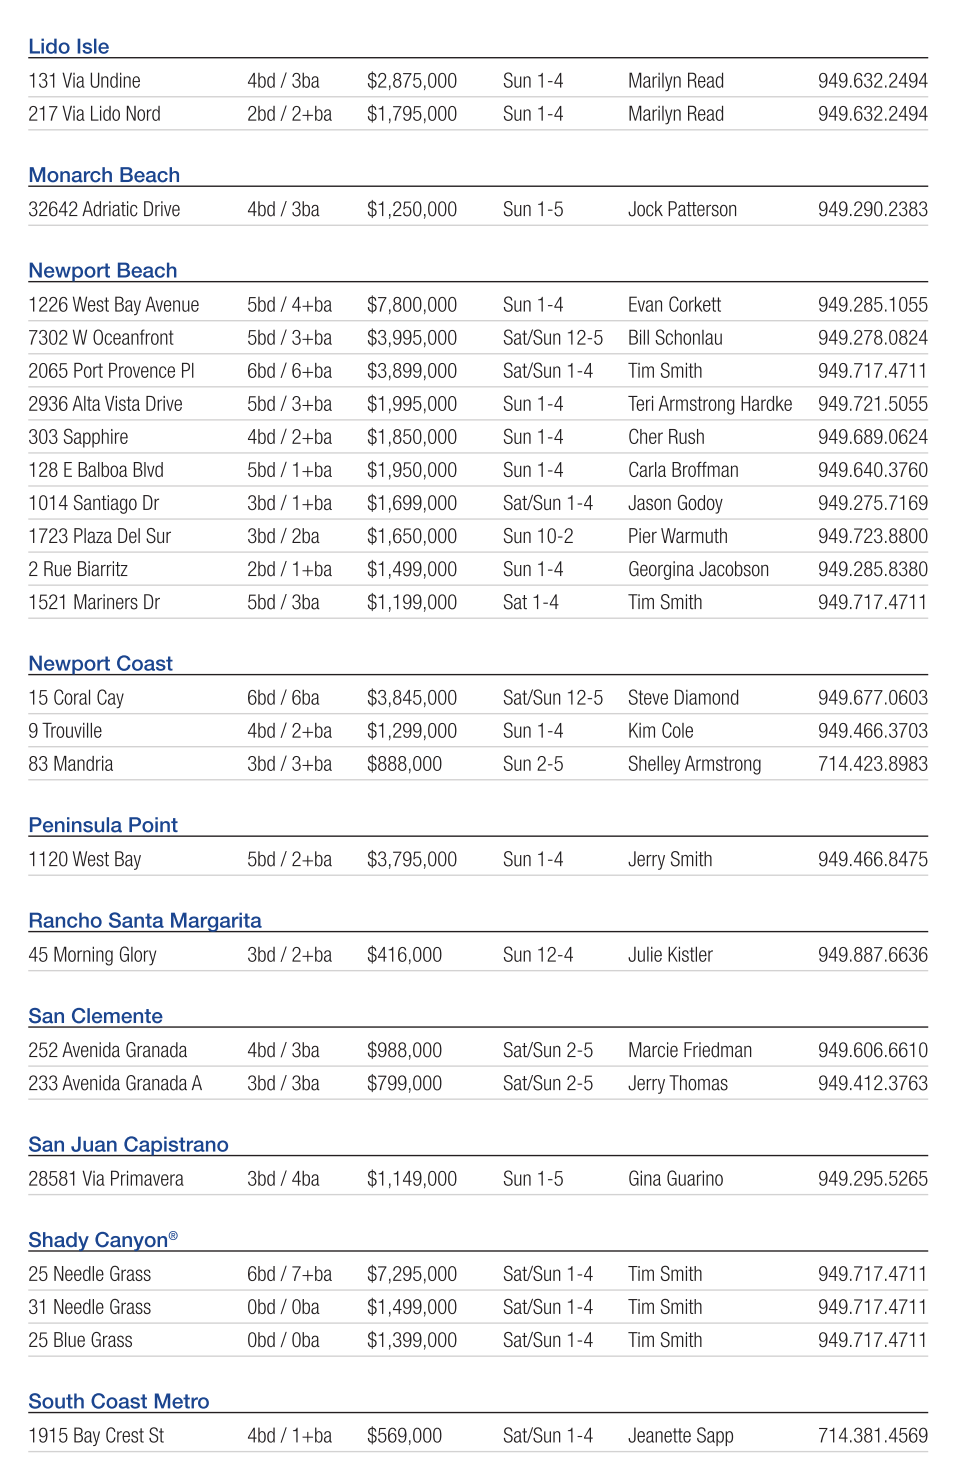Click phone number 714.381.4569 for Jeanette Sapp
The width and height of the screenshot is (967, 1474).
(x=872, y=1436)
